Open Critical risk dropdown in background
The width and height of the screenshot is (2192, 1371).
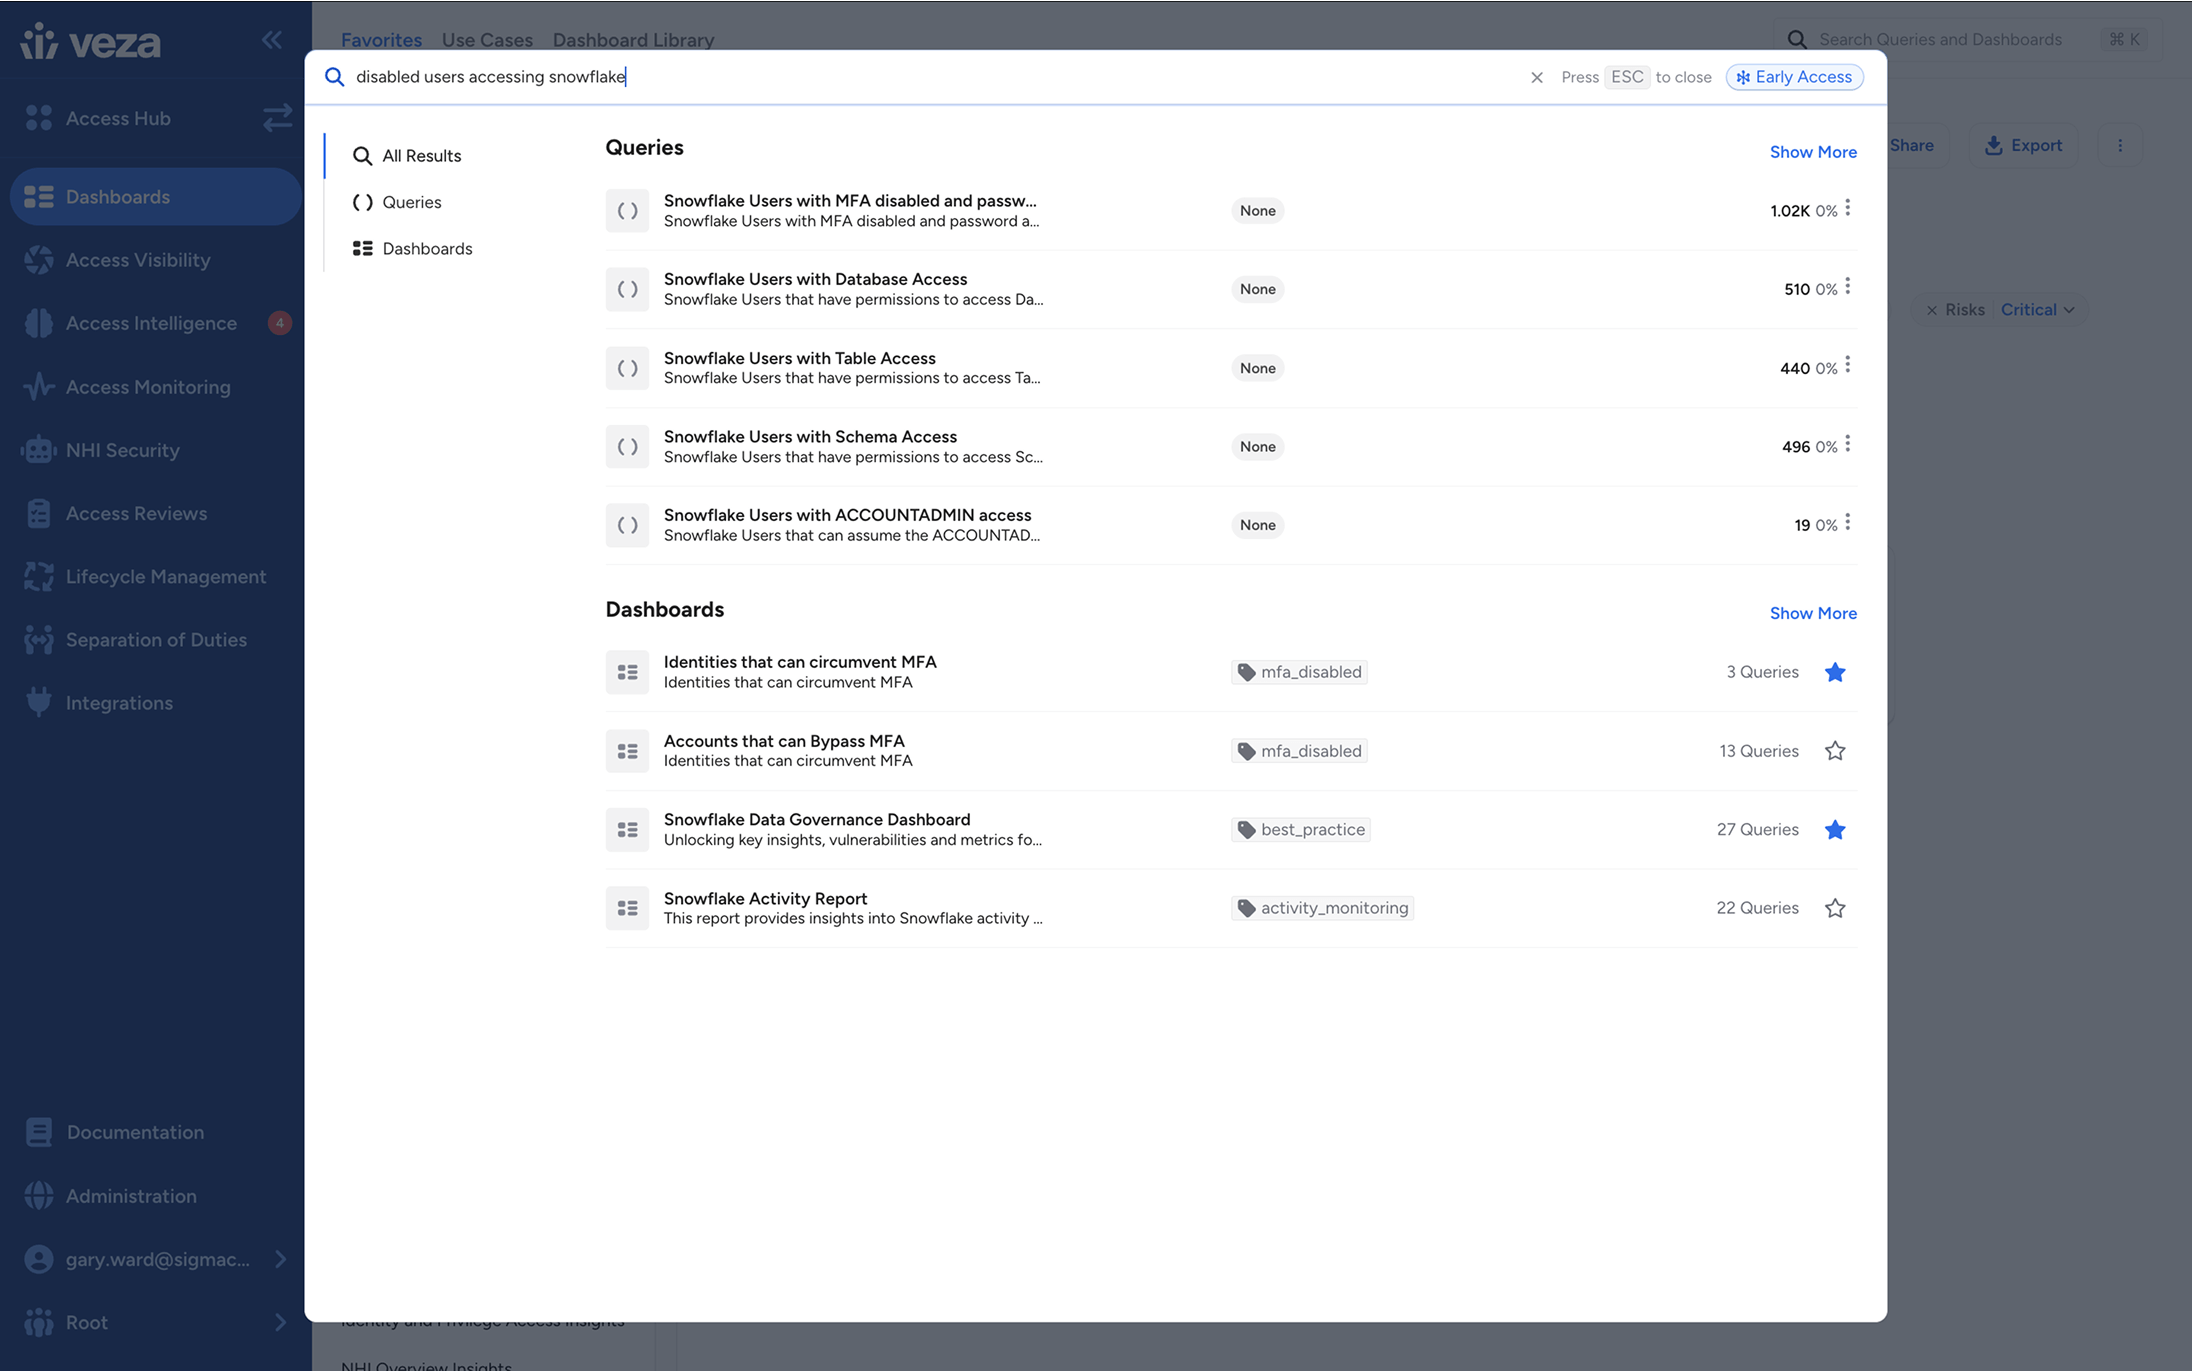tap(2037, 310)
